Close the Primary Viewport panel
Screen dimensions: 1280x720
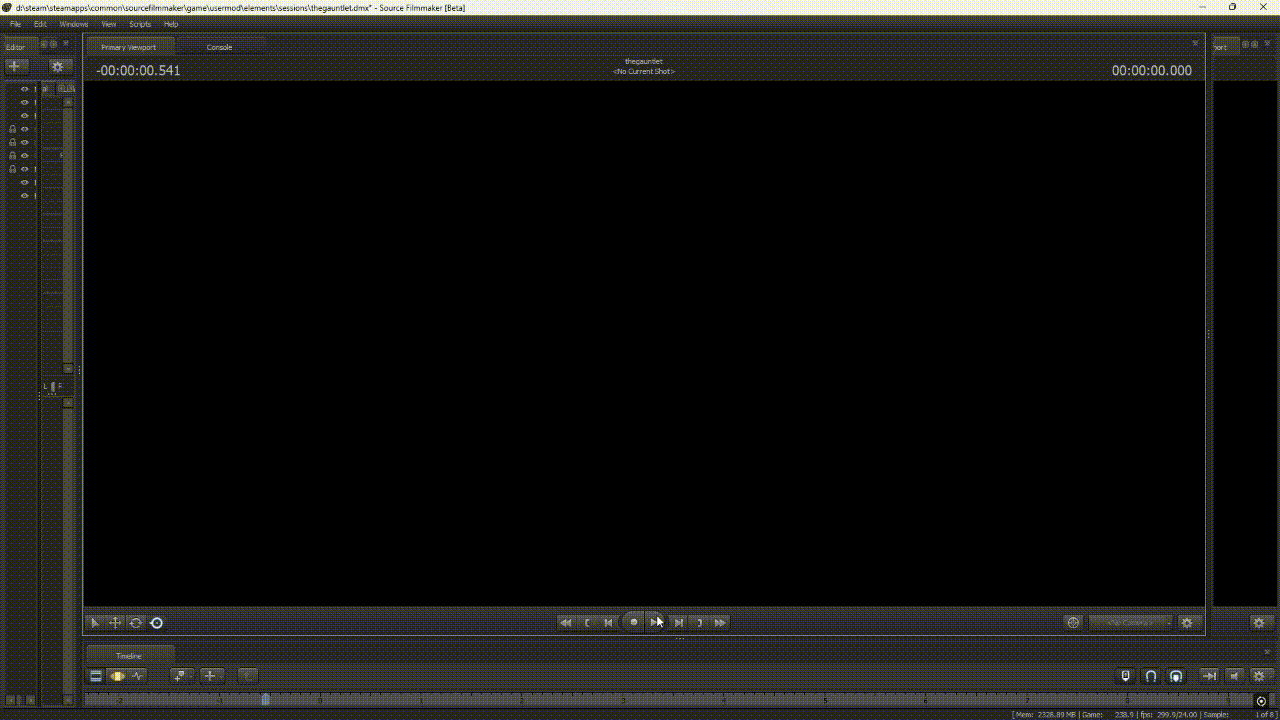[1195, 43]
